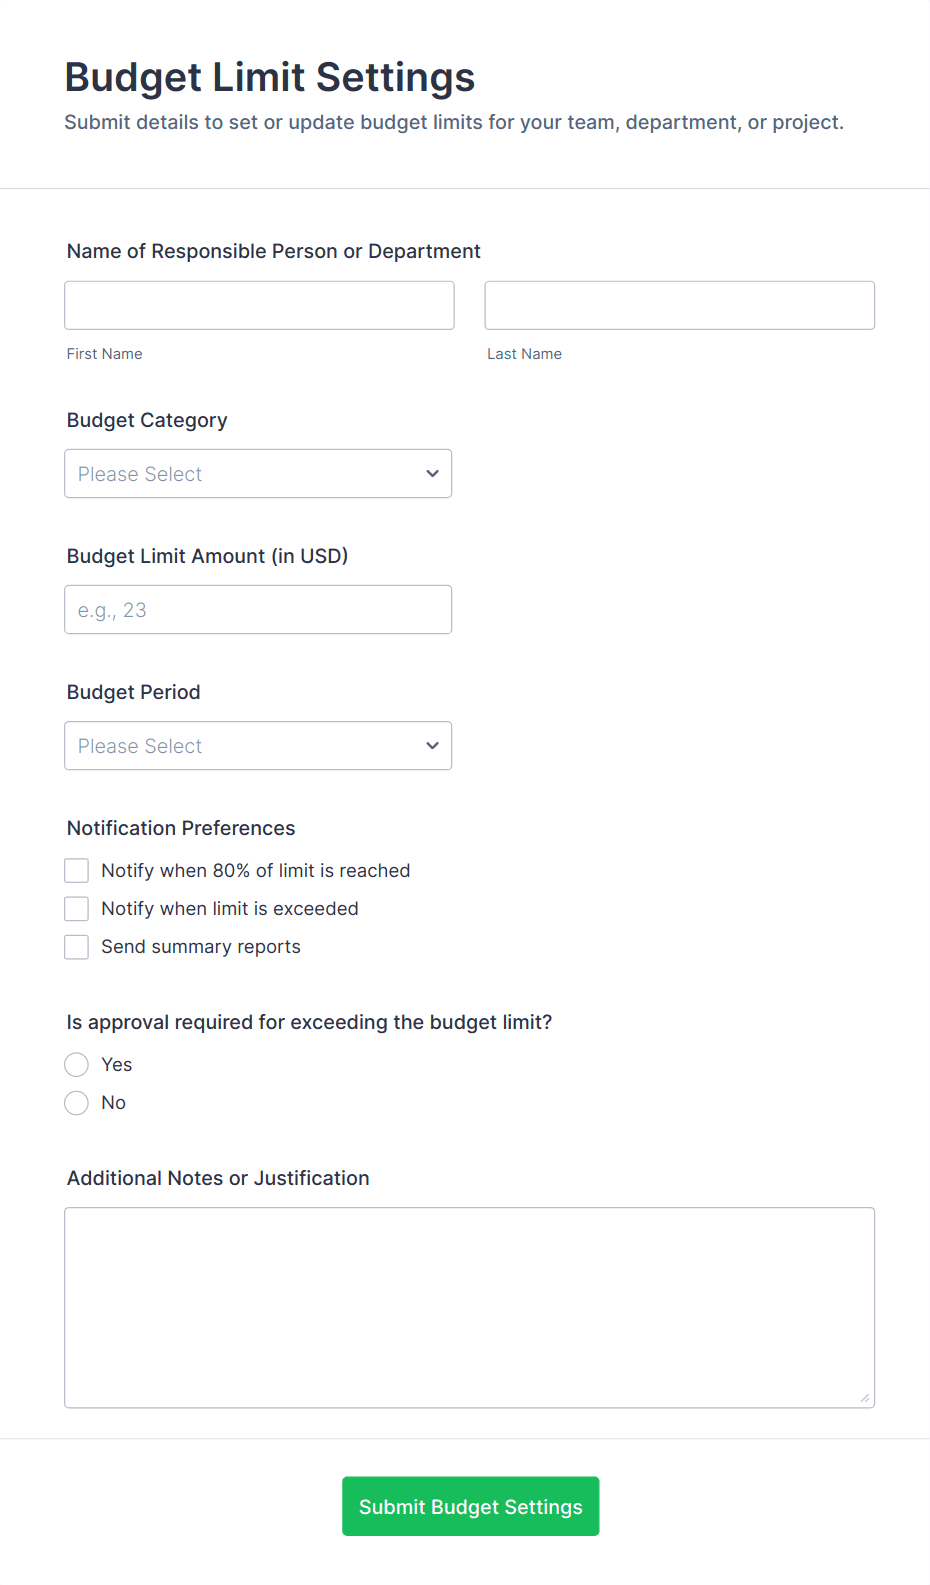Focus the Additional Notes or Justification textarea
930x1585 pixels.
[x=469, y=1307]
